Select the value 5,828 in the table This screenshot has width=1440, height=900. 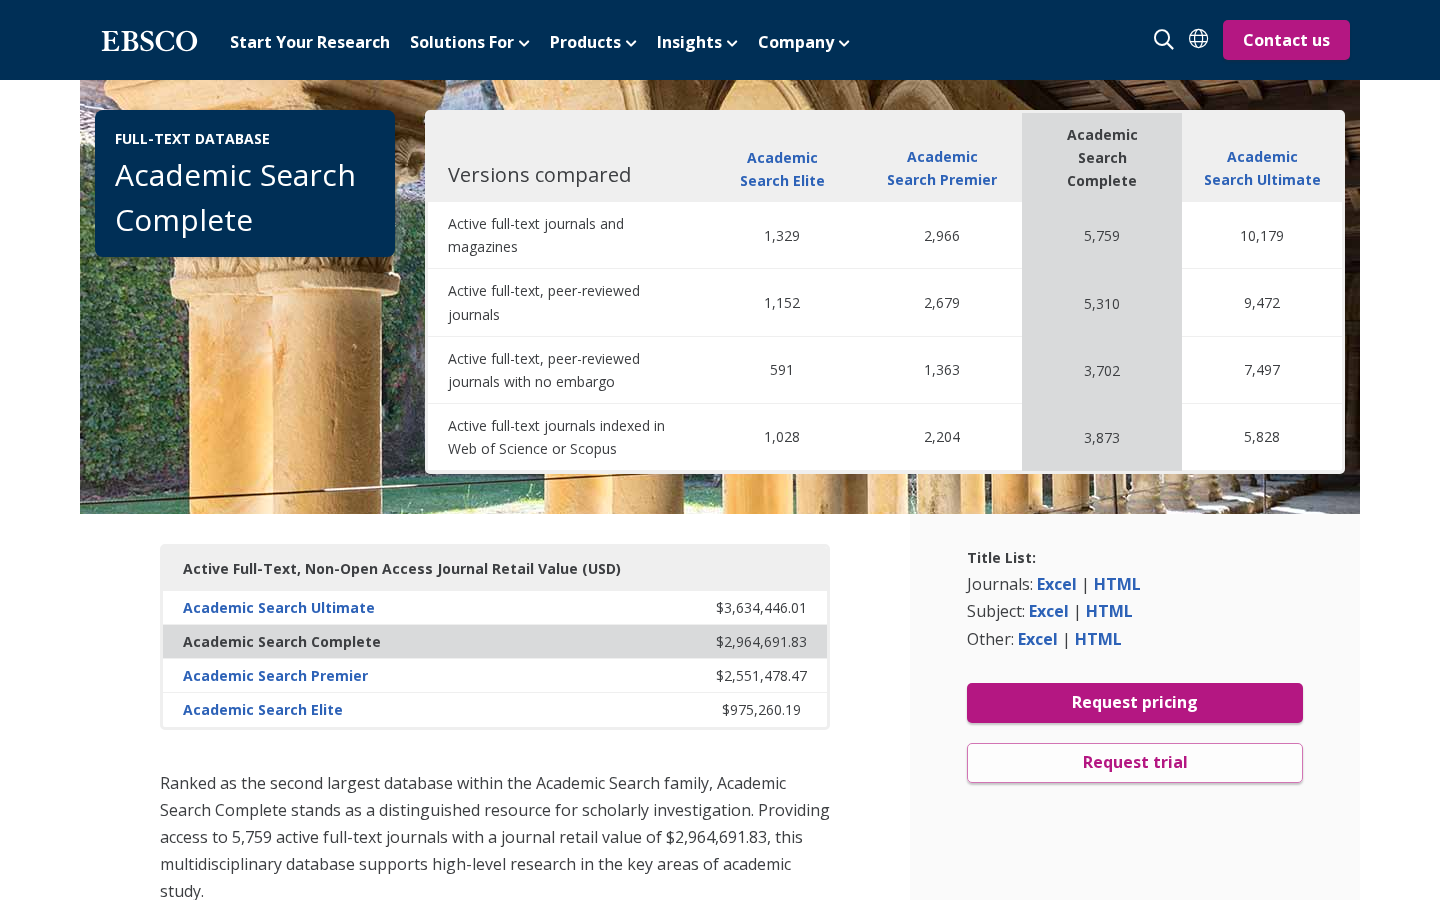coord(1262,437)
